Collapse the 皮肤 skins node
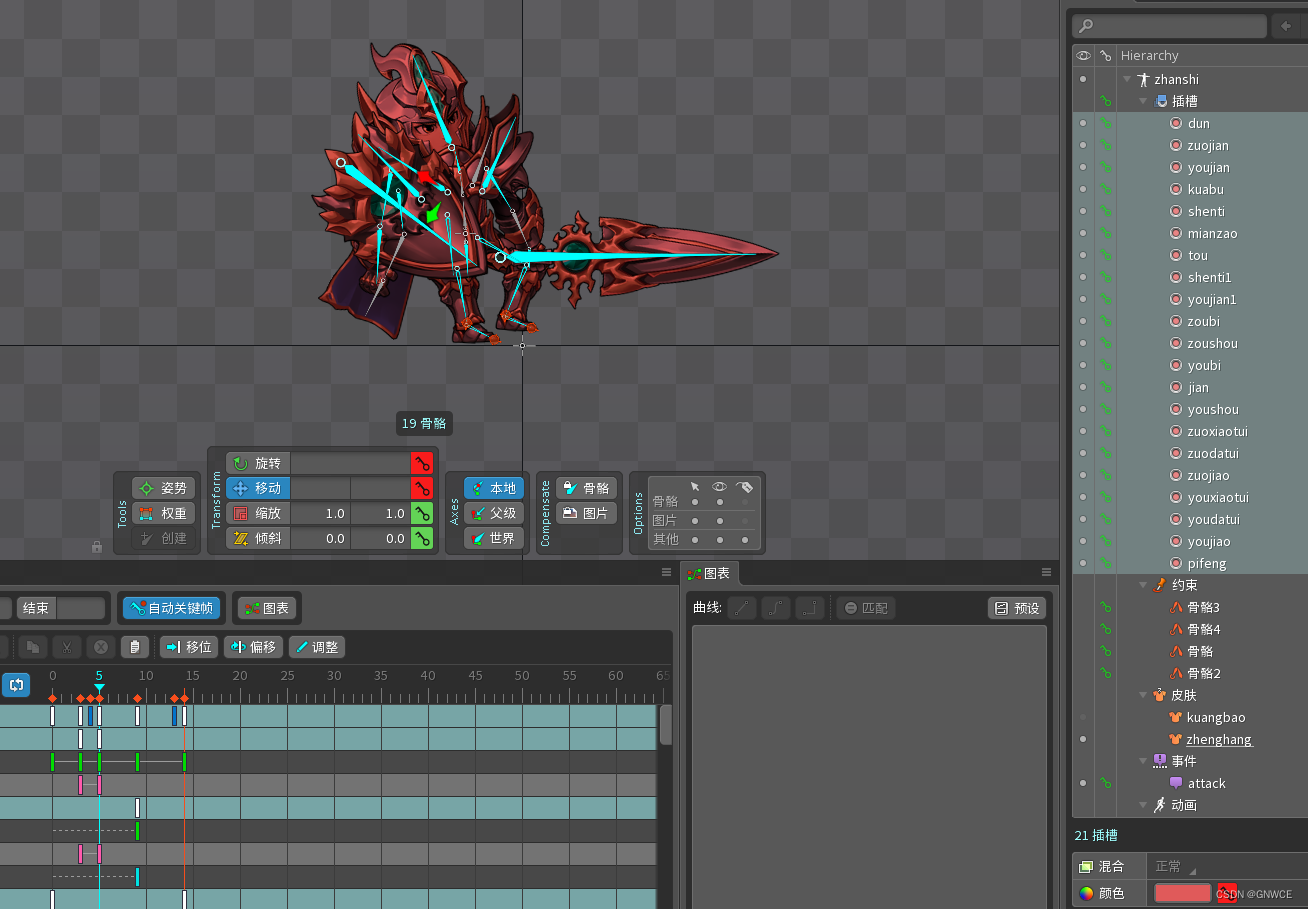 pyautogui.click(x=1143, y=695)
